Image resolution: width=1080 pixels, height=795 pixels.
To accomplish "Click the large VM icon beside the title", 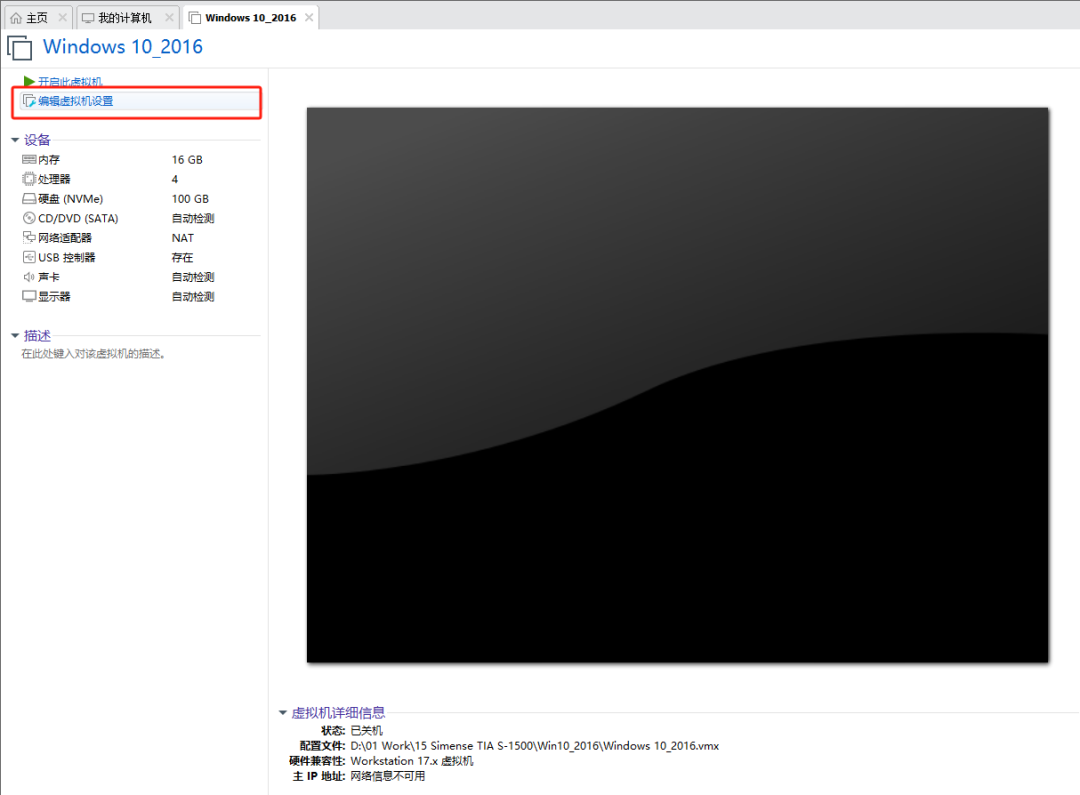I will click(x=19, y=48).
